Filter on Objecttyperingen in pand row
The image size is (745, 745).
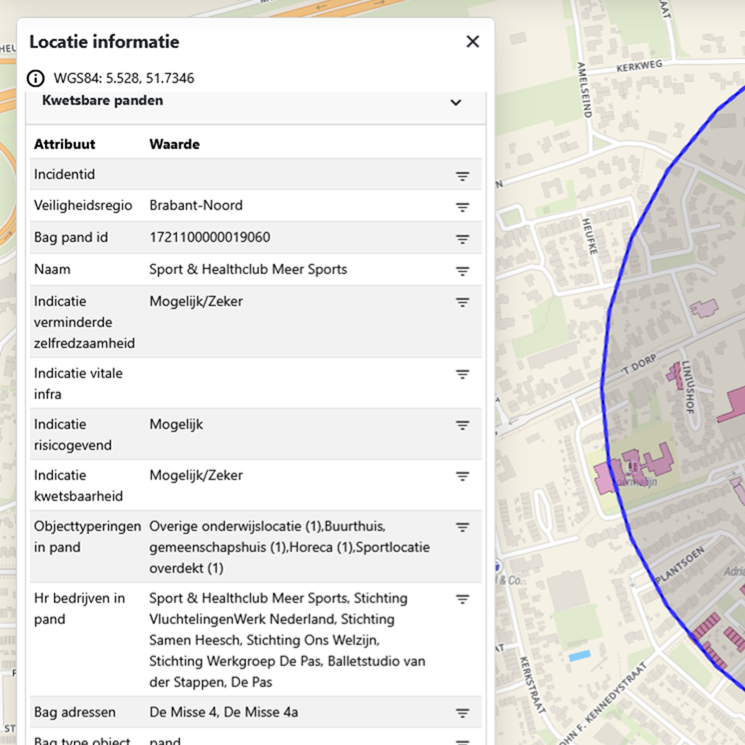(x=462, y=527)
